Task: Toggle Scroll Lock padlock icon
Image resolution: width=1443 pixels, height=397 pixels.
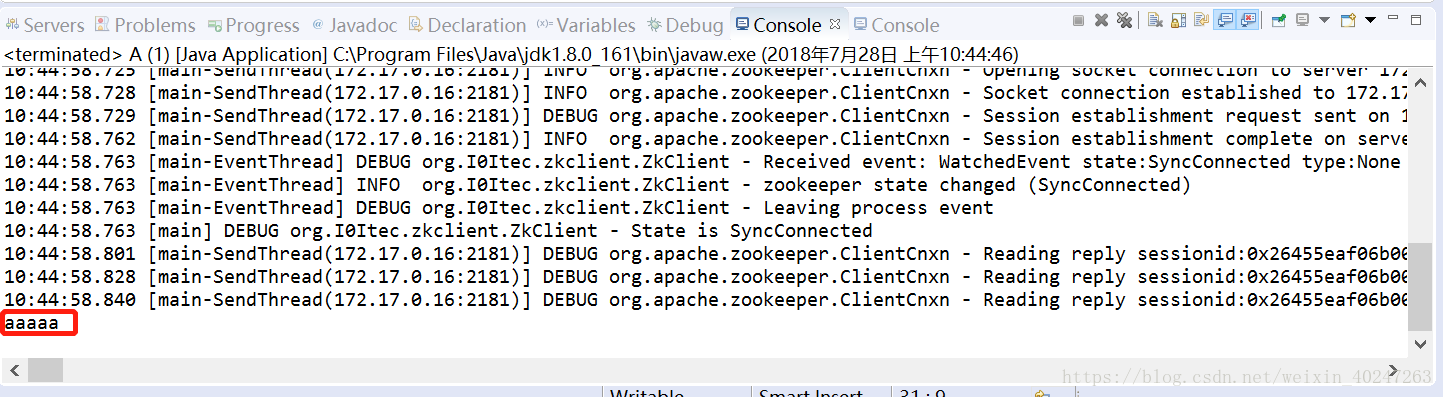Action: (x=1178, y=20)
